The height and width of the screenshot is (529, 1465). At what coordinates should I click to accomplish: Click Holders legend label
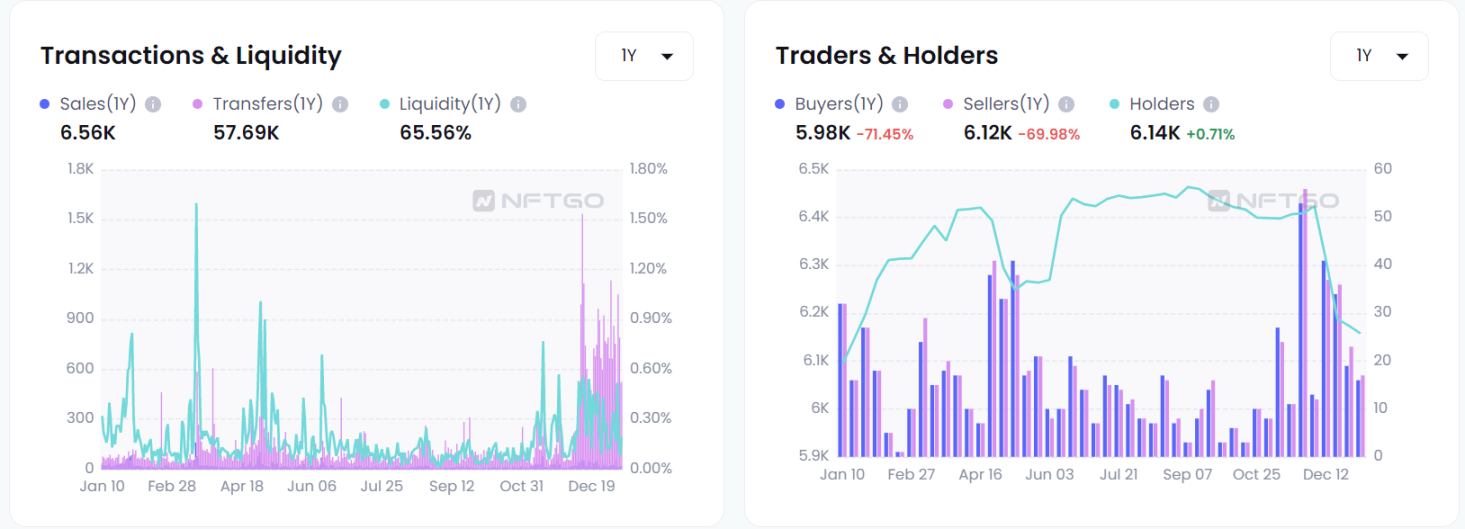(x=1162, y=104)
